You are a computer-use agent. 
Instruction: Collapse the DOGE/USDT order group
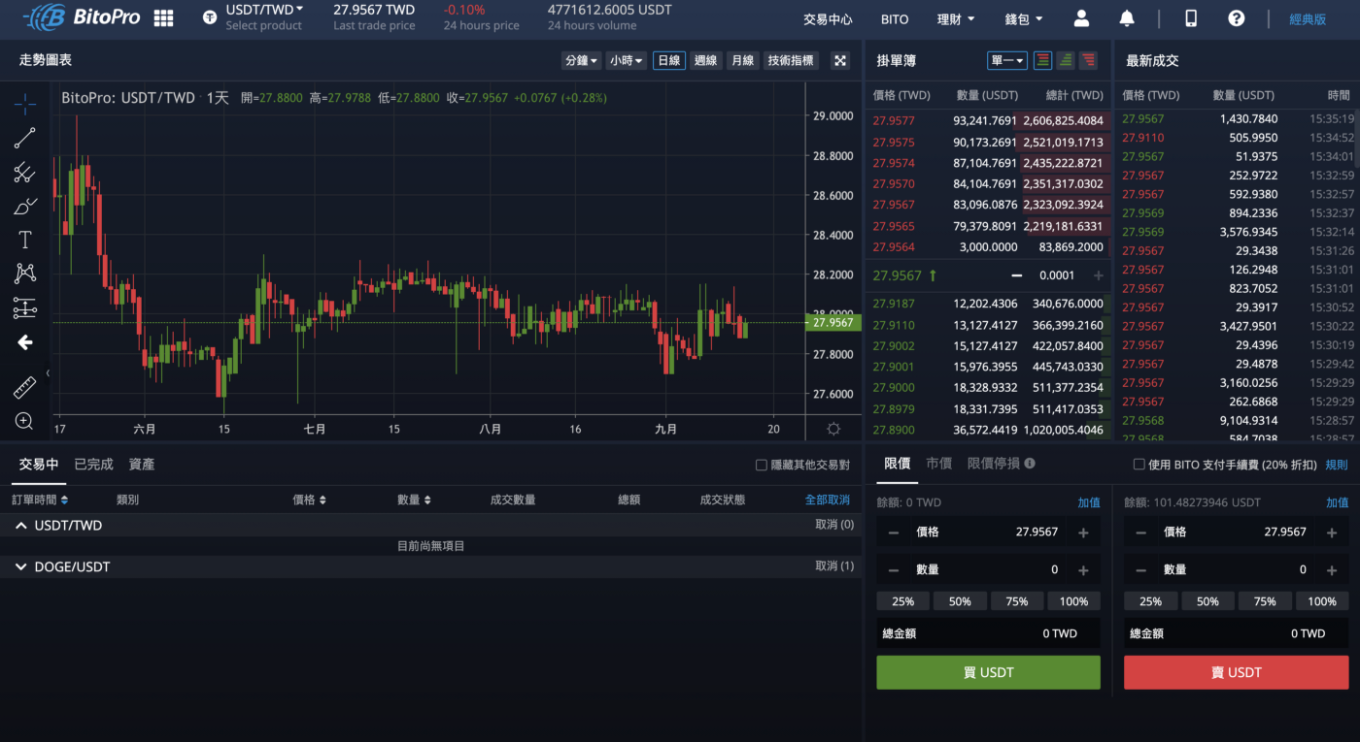click(22, 566)
